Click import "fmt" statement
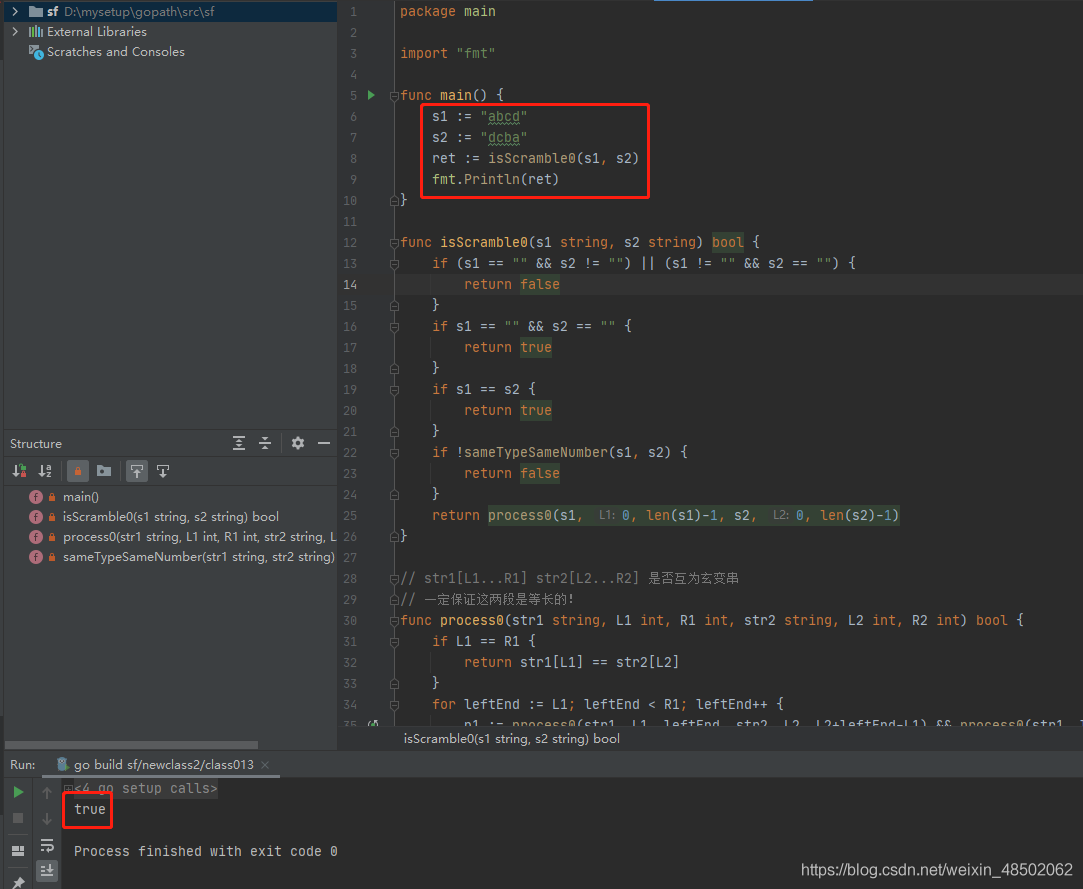 coord(448,53)
